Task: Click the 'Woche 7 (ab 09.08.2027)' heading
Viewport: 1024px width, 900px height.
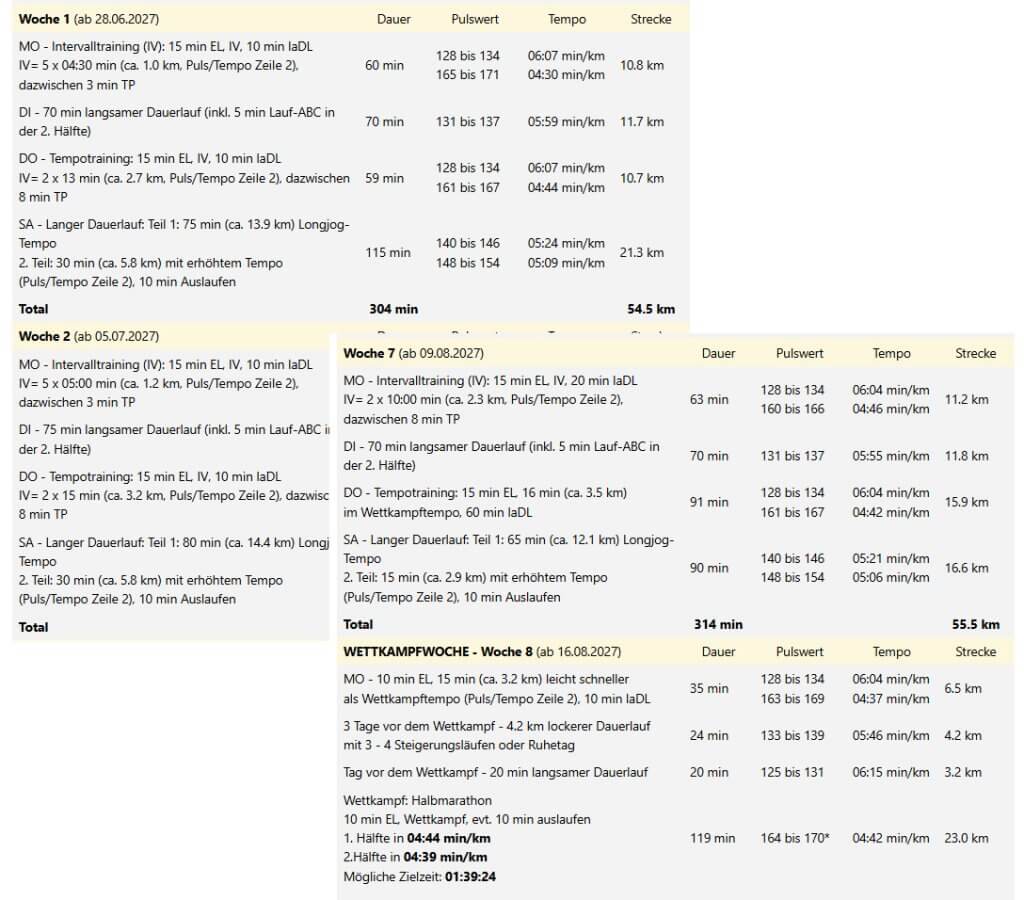Action: tap(413, 353)
